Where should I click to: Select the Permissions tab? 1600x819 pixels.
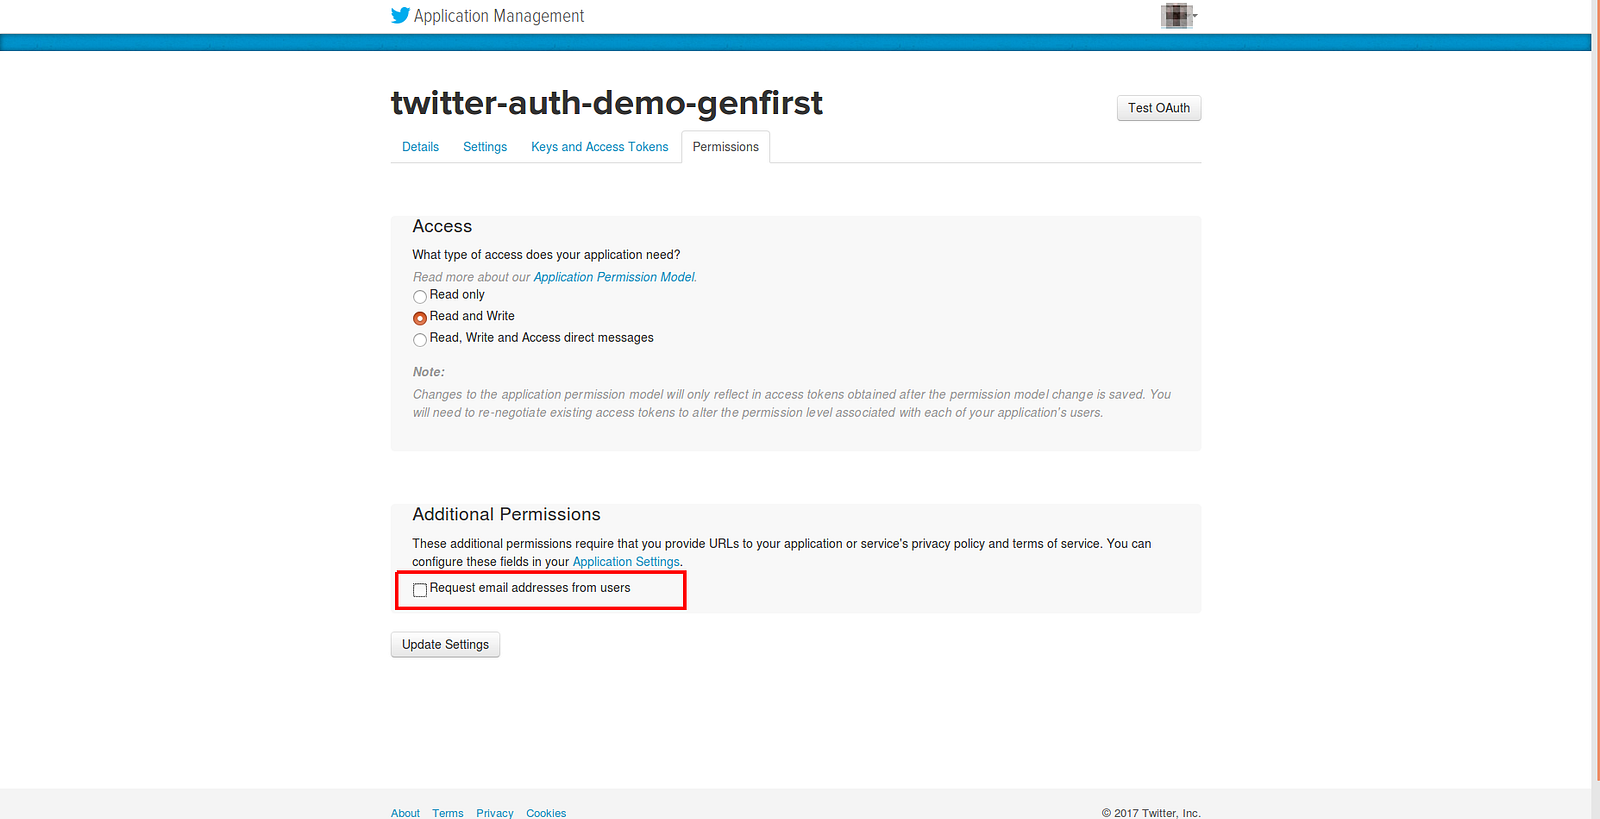tap(726, 147)
